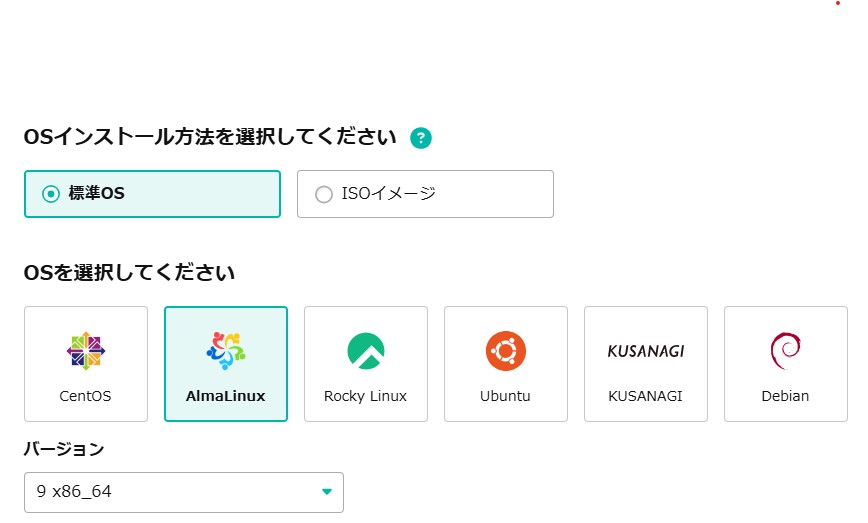Viewport: 868px width, 523px height.
Task: Click the Rocky Linux mountain logo
Action: pos(365,350)
